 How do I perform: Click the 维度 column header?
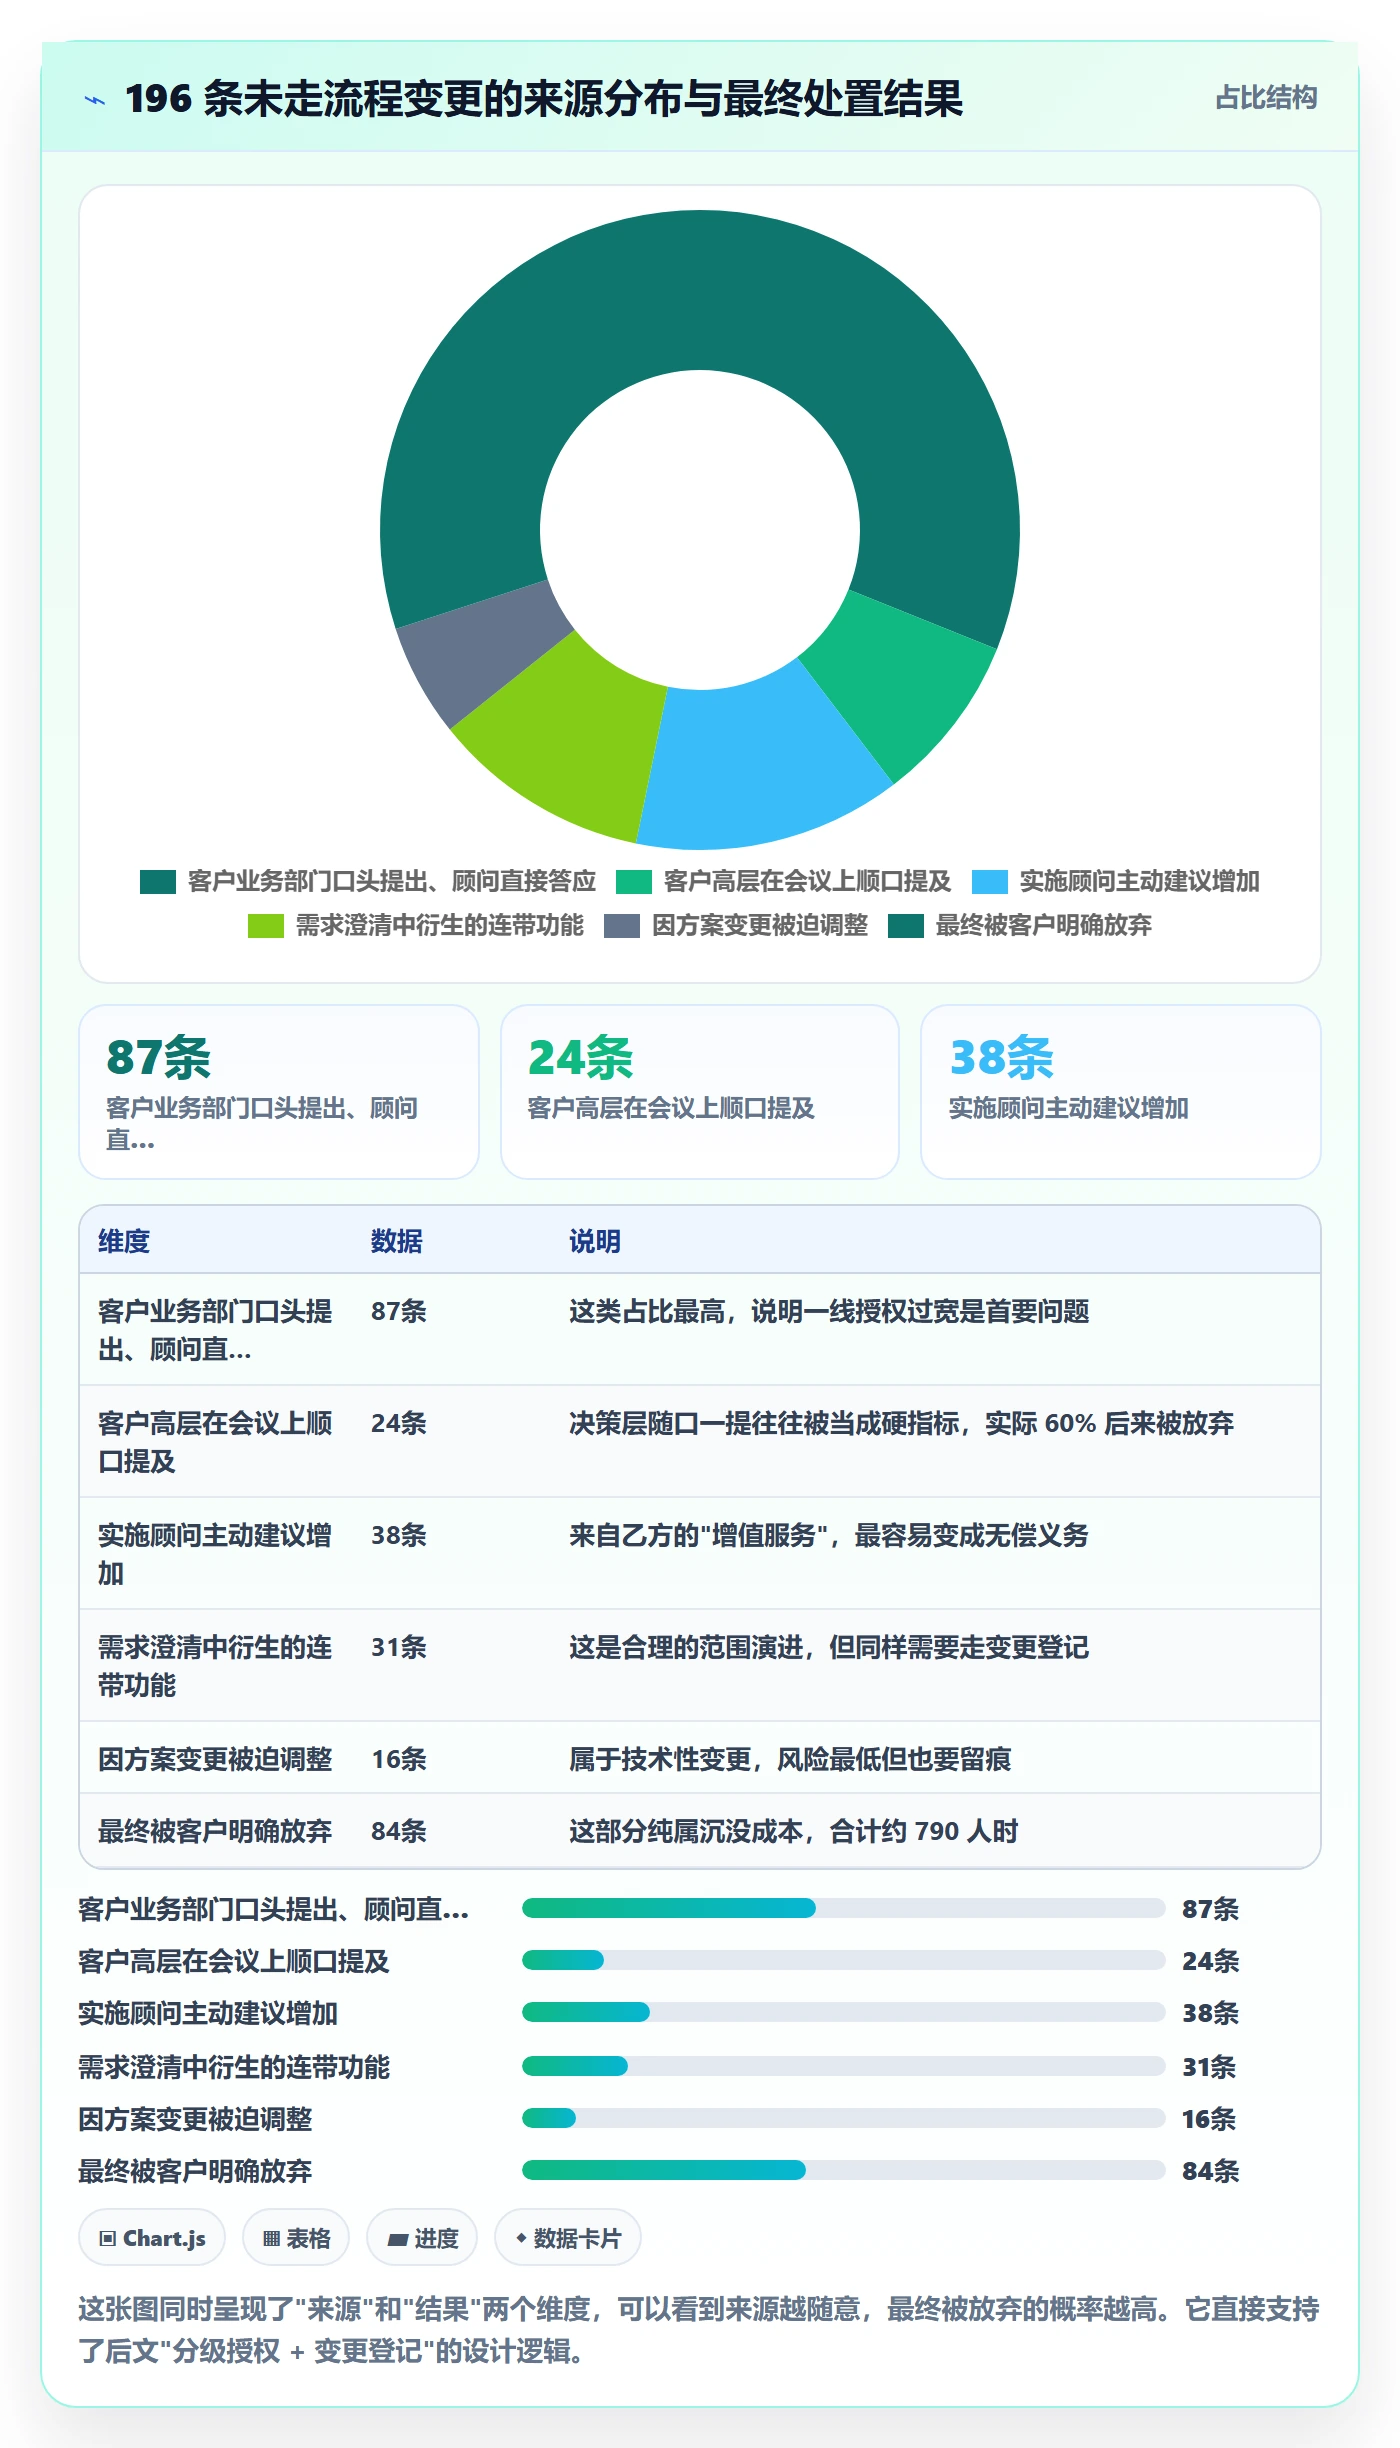click(124, 1241)
